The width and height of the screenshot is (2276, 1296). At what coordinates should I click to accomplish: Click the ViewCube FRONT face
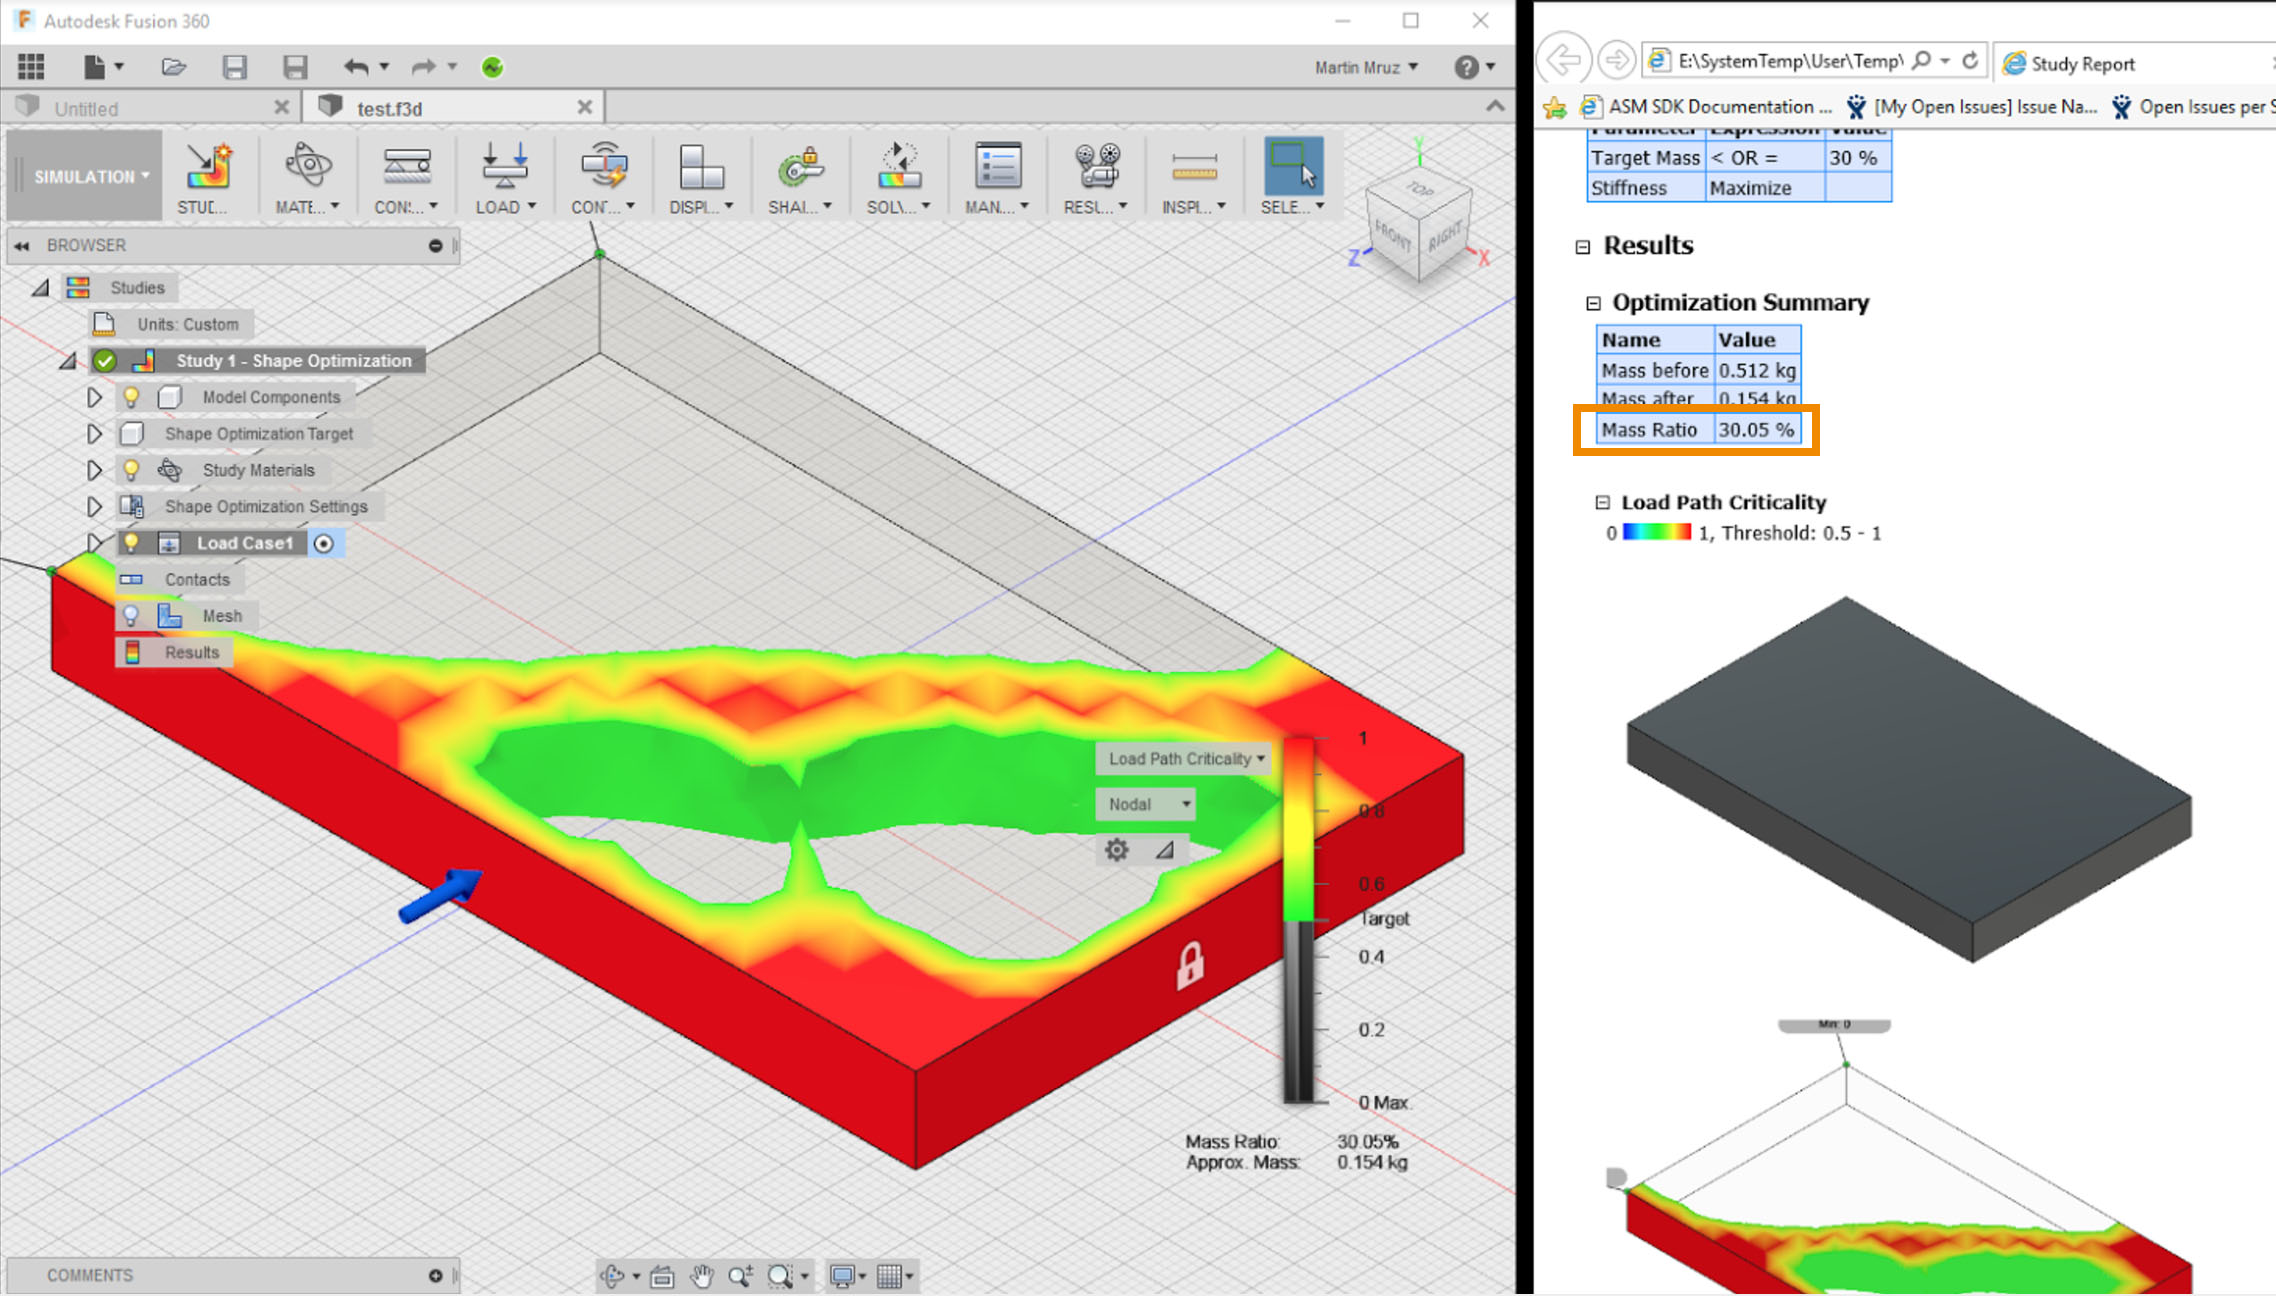click(1393, 237)
